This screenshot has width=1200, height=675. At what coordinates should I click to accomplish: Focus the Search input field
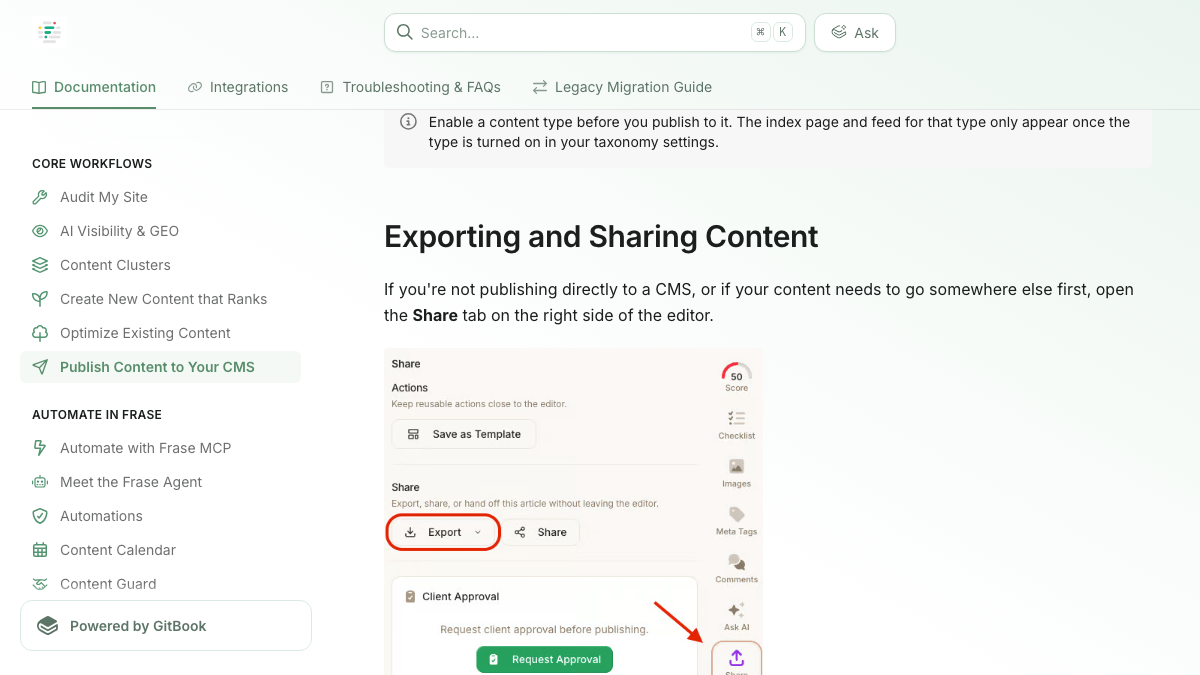click(595, 32)
